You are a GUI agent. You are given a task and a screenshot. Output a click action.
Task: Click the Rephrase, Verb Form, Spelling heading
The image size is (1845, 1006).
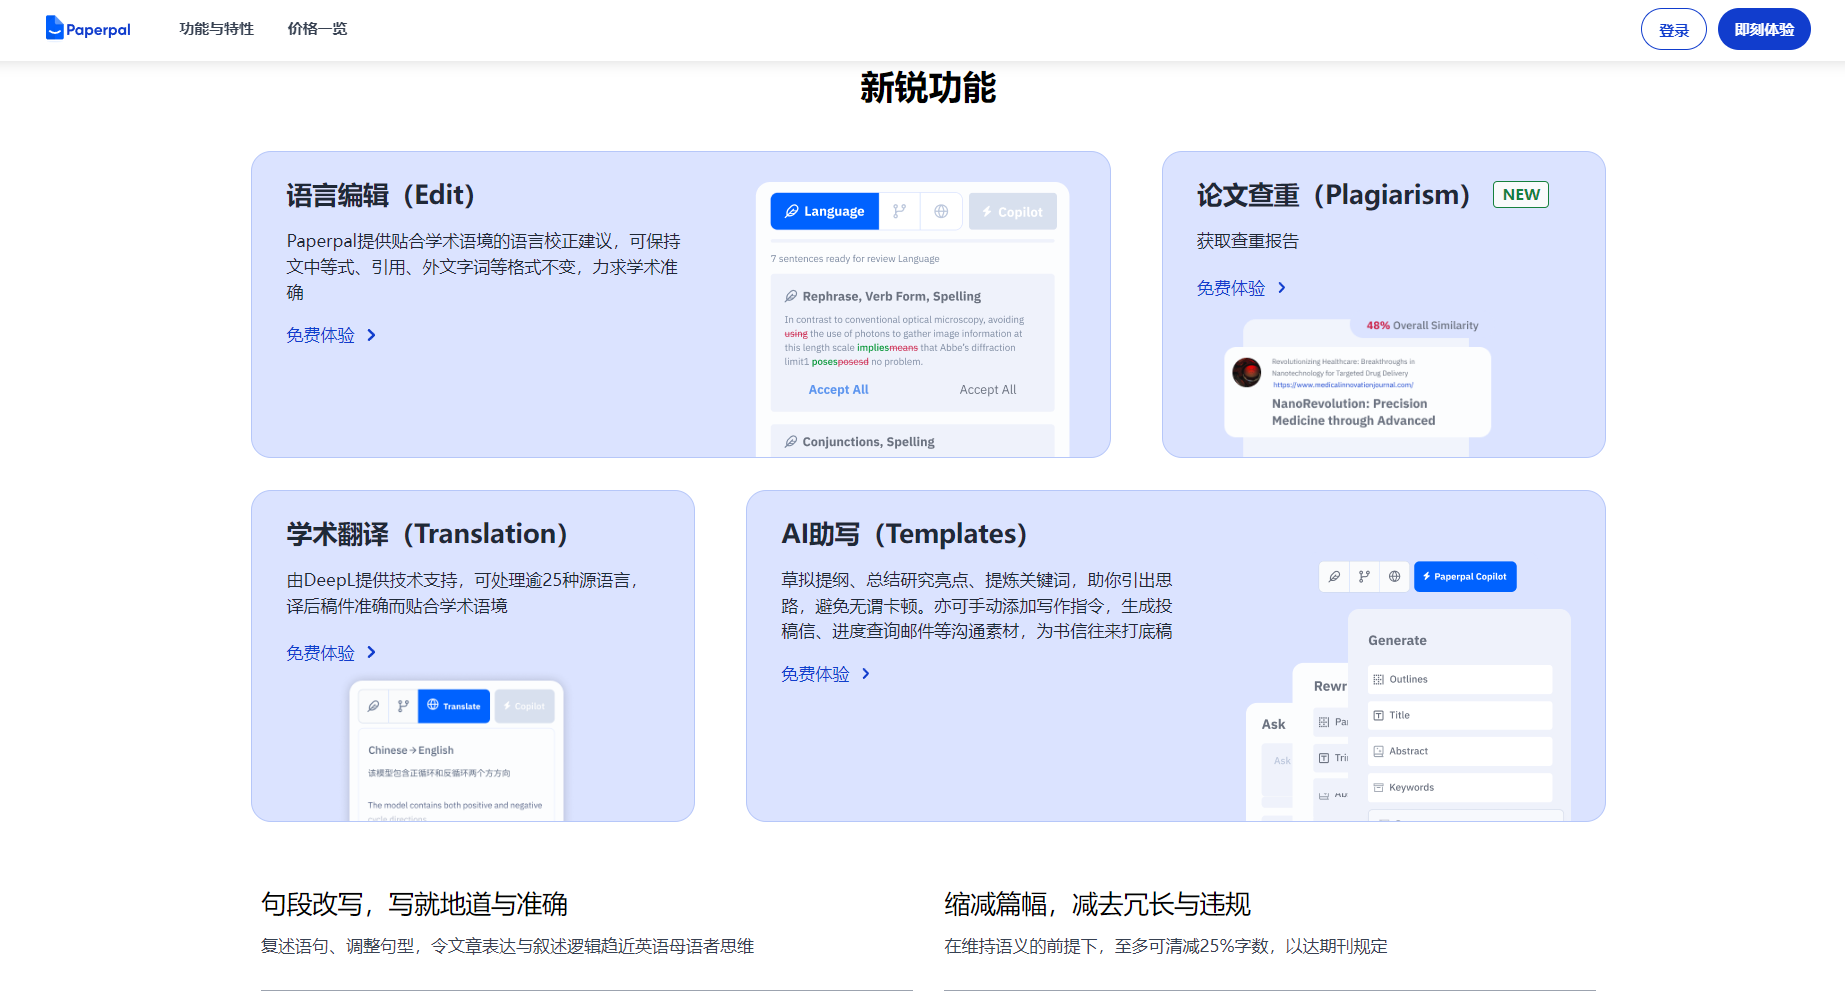(892, 296)
